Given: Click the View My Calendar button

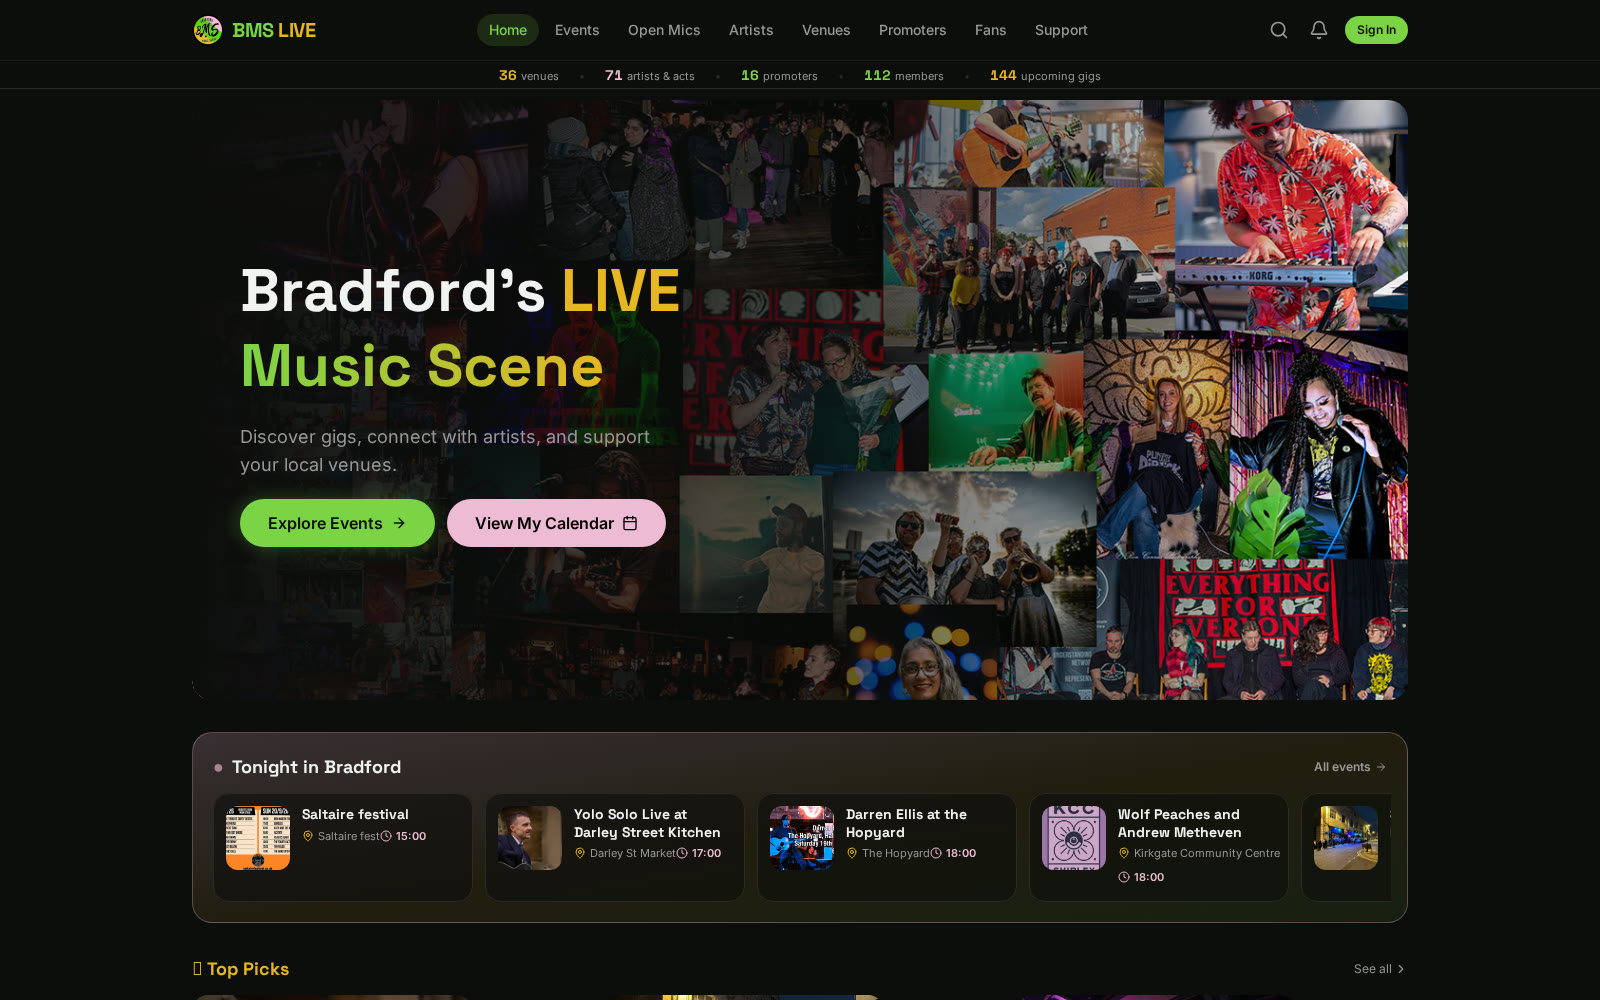Looking at the screenshot, I should coord(556,523).
